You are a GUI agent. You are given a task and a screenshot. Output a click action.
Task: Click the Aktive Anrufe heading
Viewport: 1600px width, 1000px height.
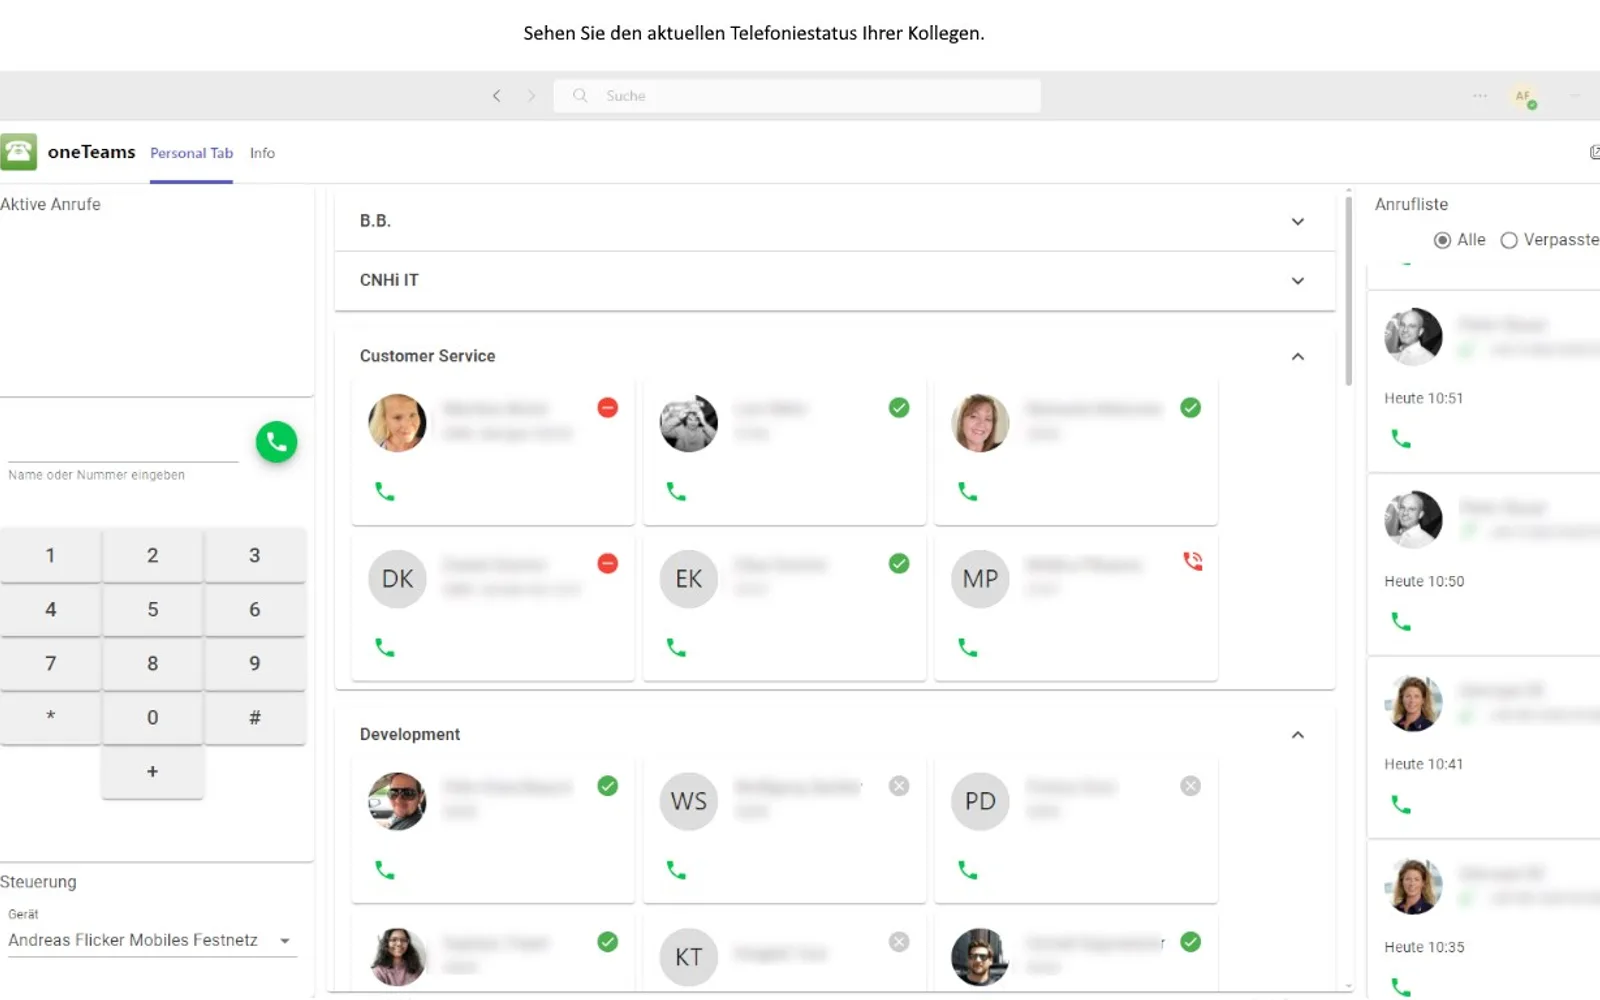(x=50, y=204)
